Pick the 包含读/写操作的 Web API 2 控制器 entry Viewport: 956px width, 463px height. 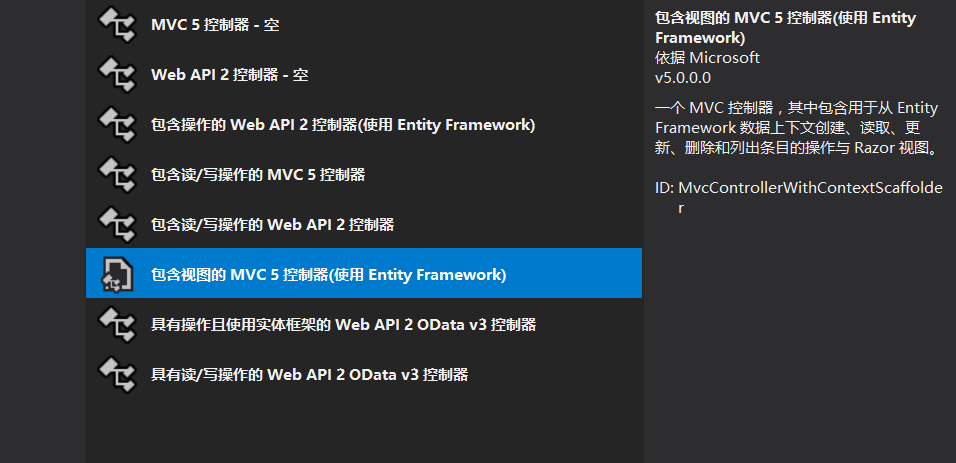click(x=272, y=224)
